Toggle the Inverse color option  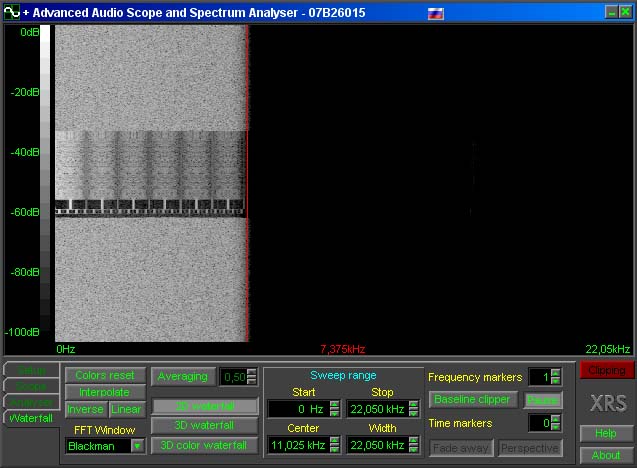click(x=86, y=409)
